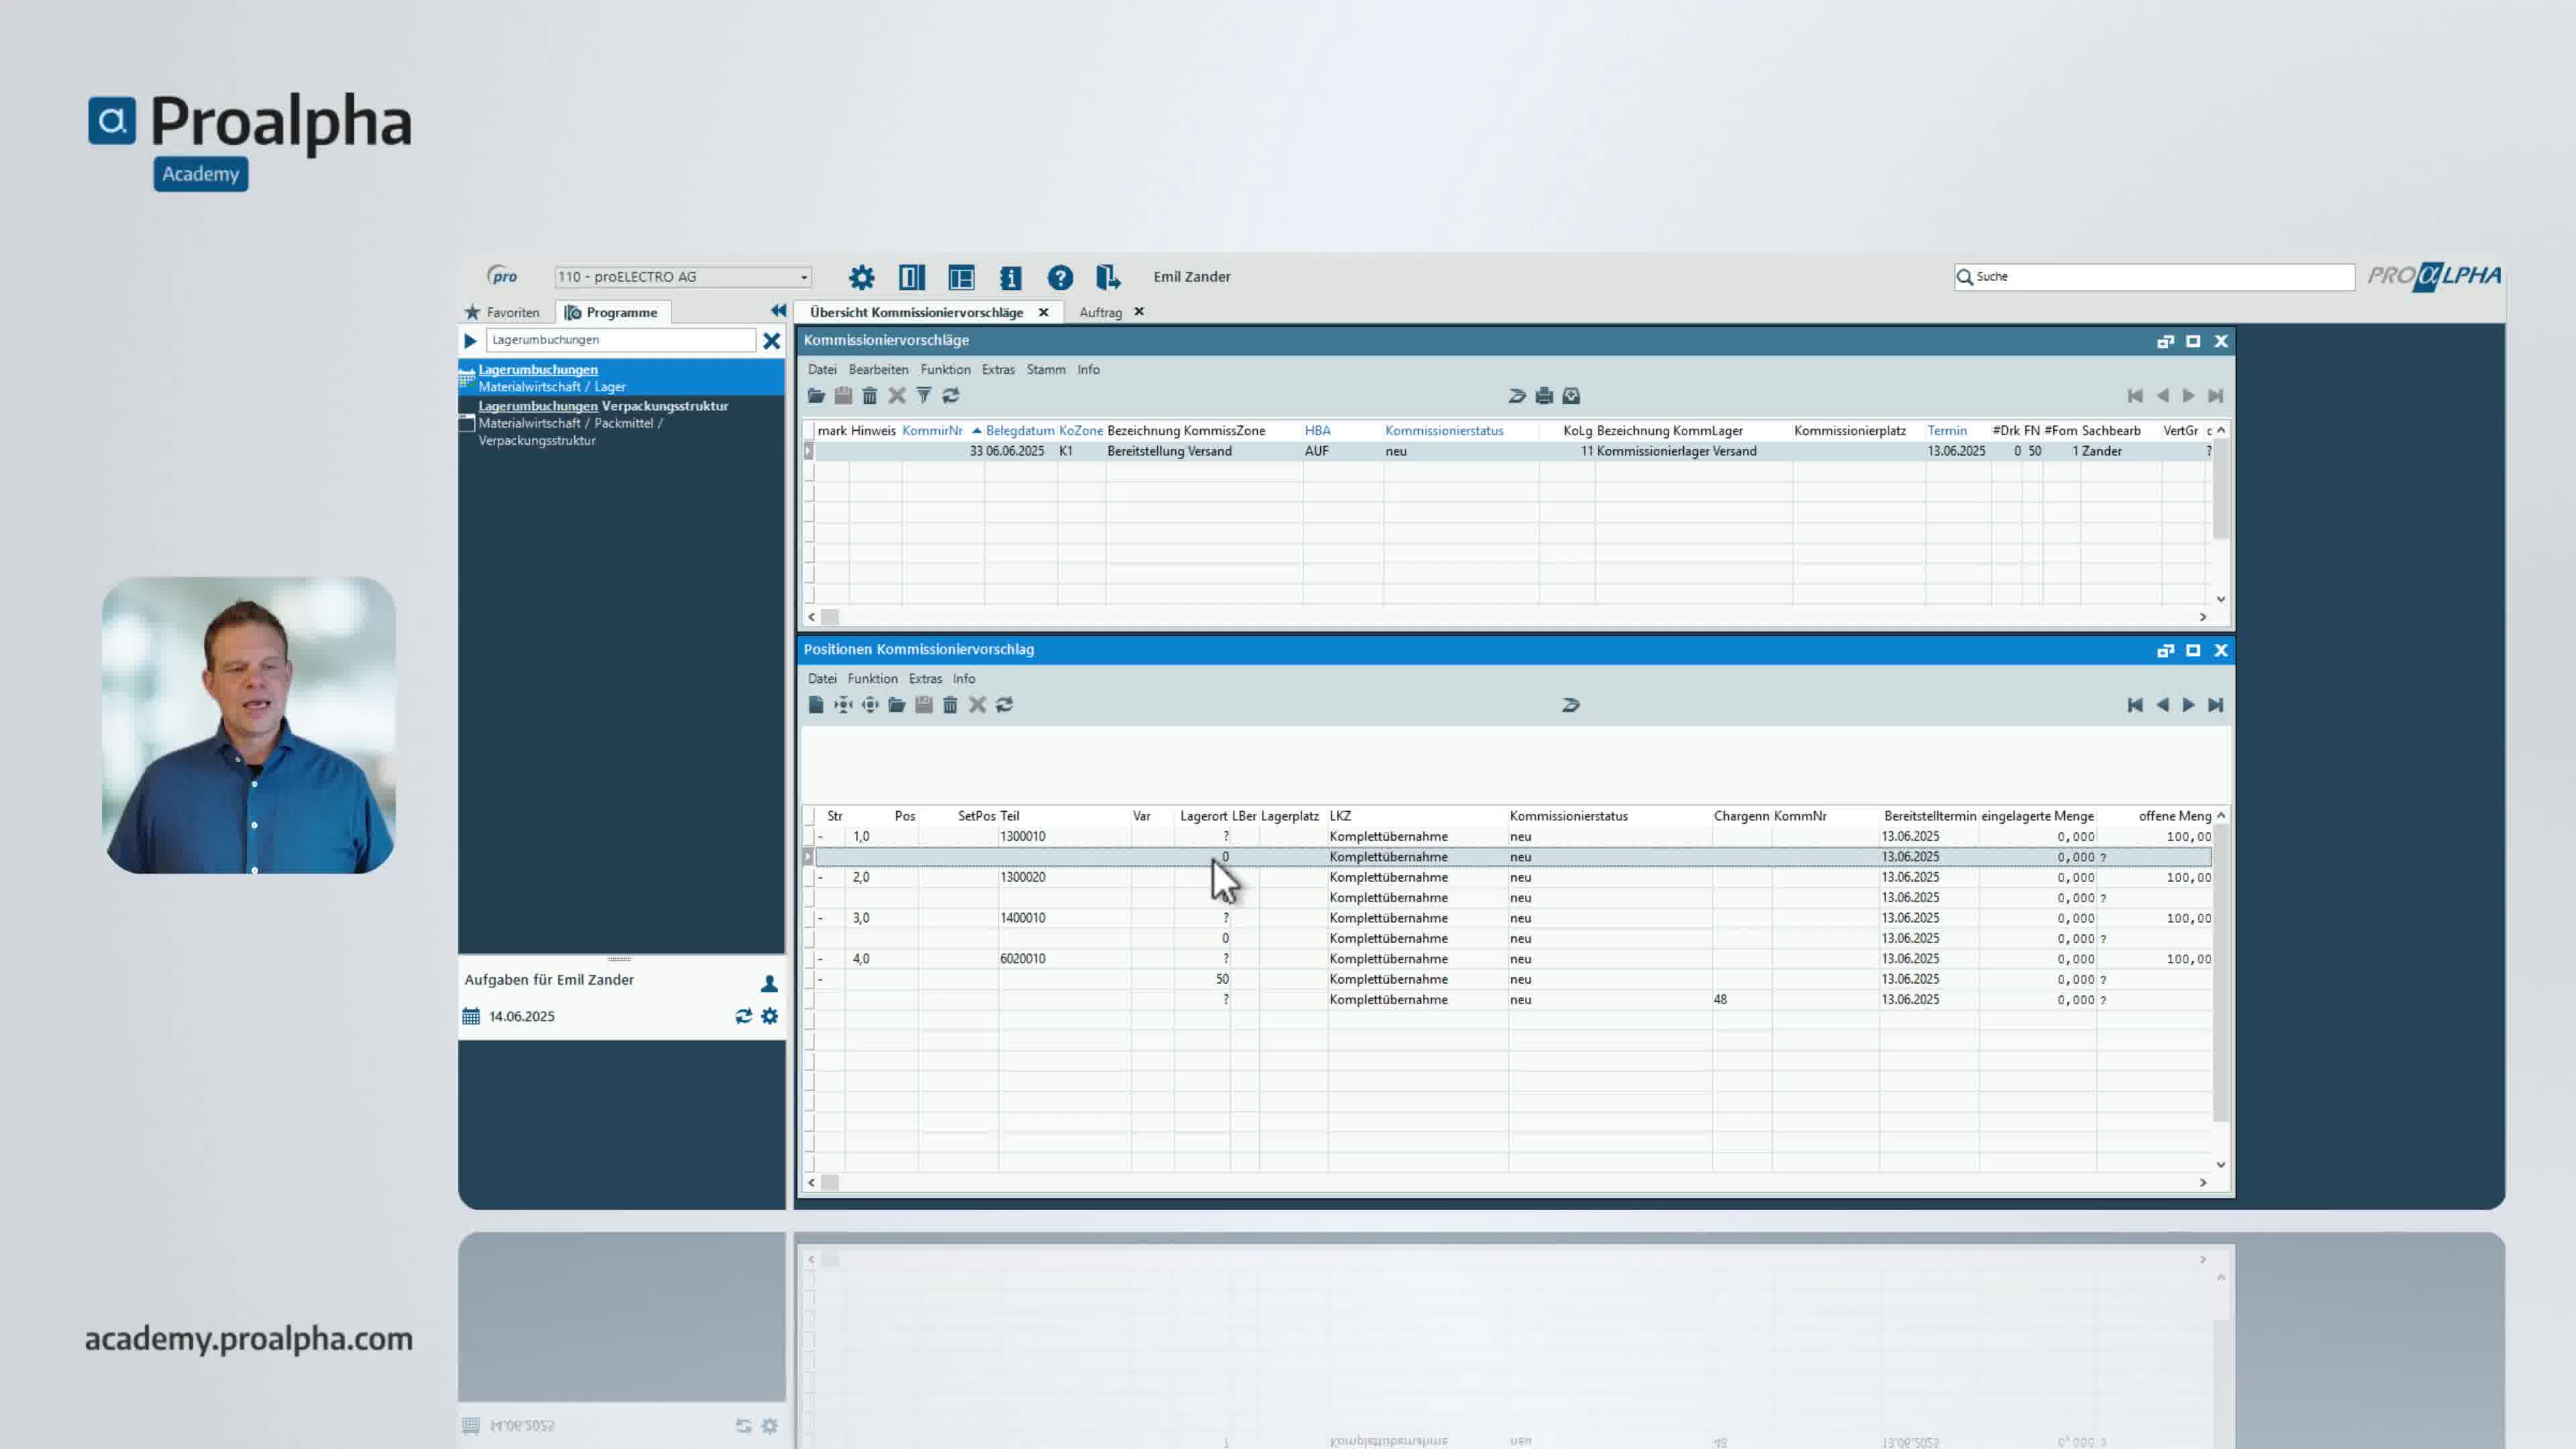Image resolution: width=2576 pixels, height=1449 pixels.
Task: Click the filter funnel icon in upper toolbar
Action: click(x=923, y=396)
